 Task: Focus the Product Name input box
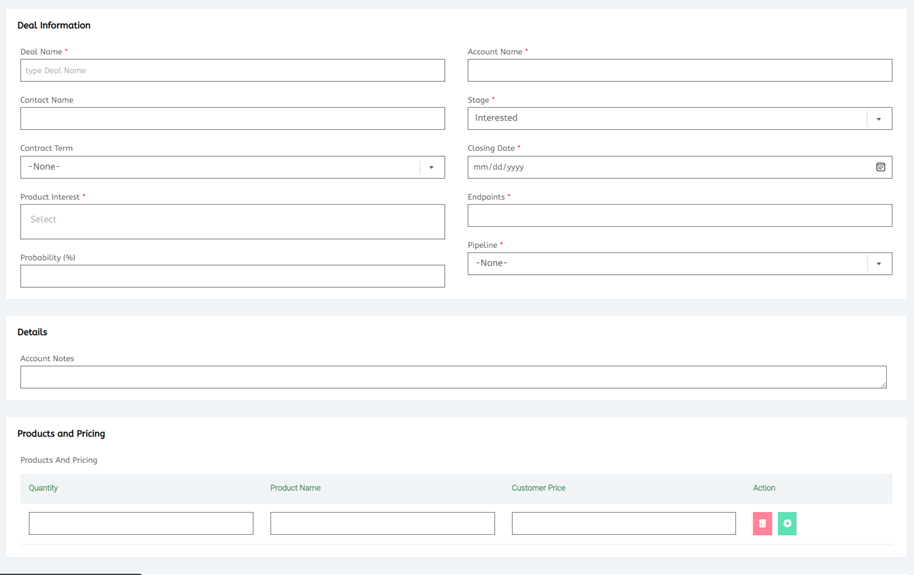[382, 523]
